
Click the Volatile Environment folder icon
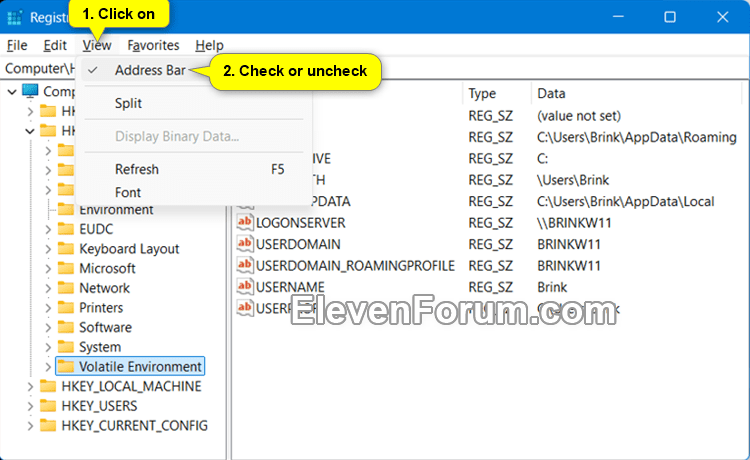66,366
